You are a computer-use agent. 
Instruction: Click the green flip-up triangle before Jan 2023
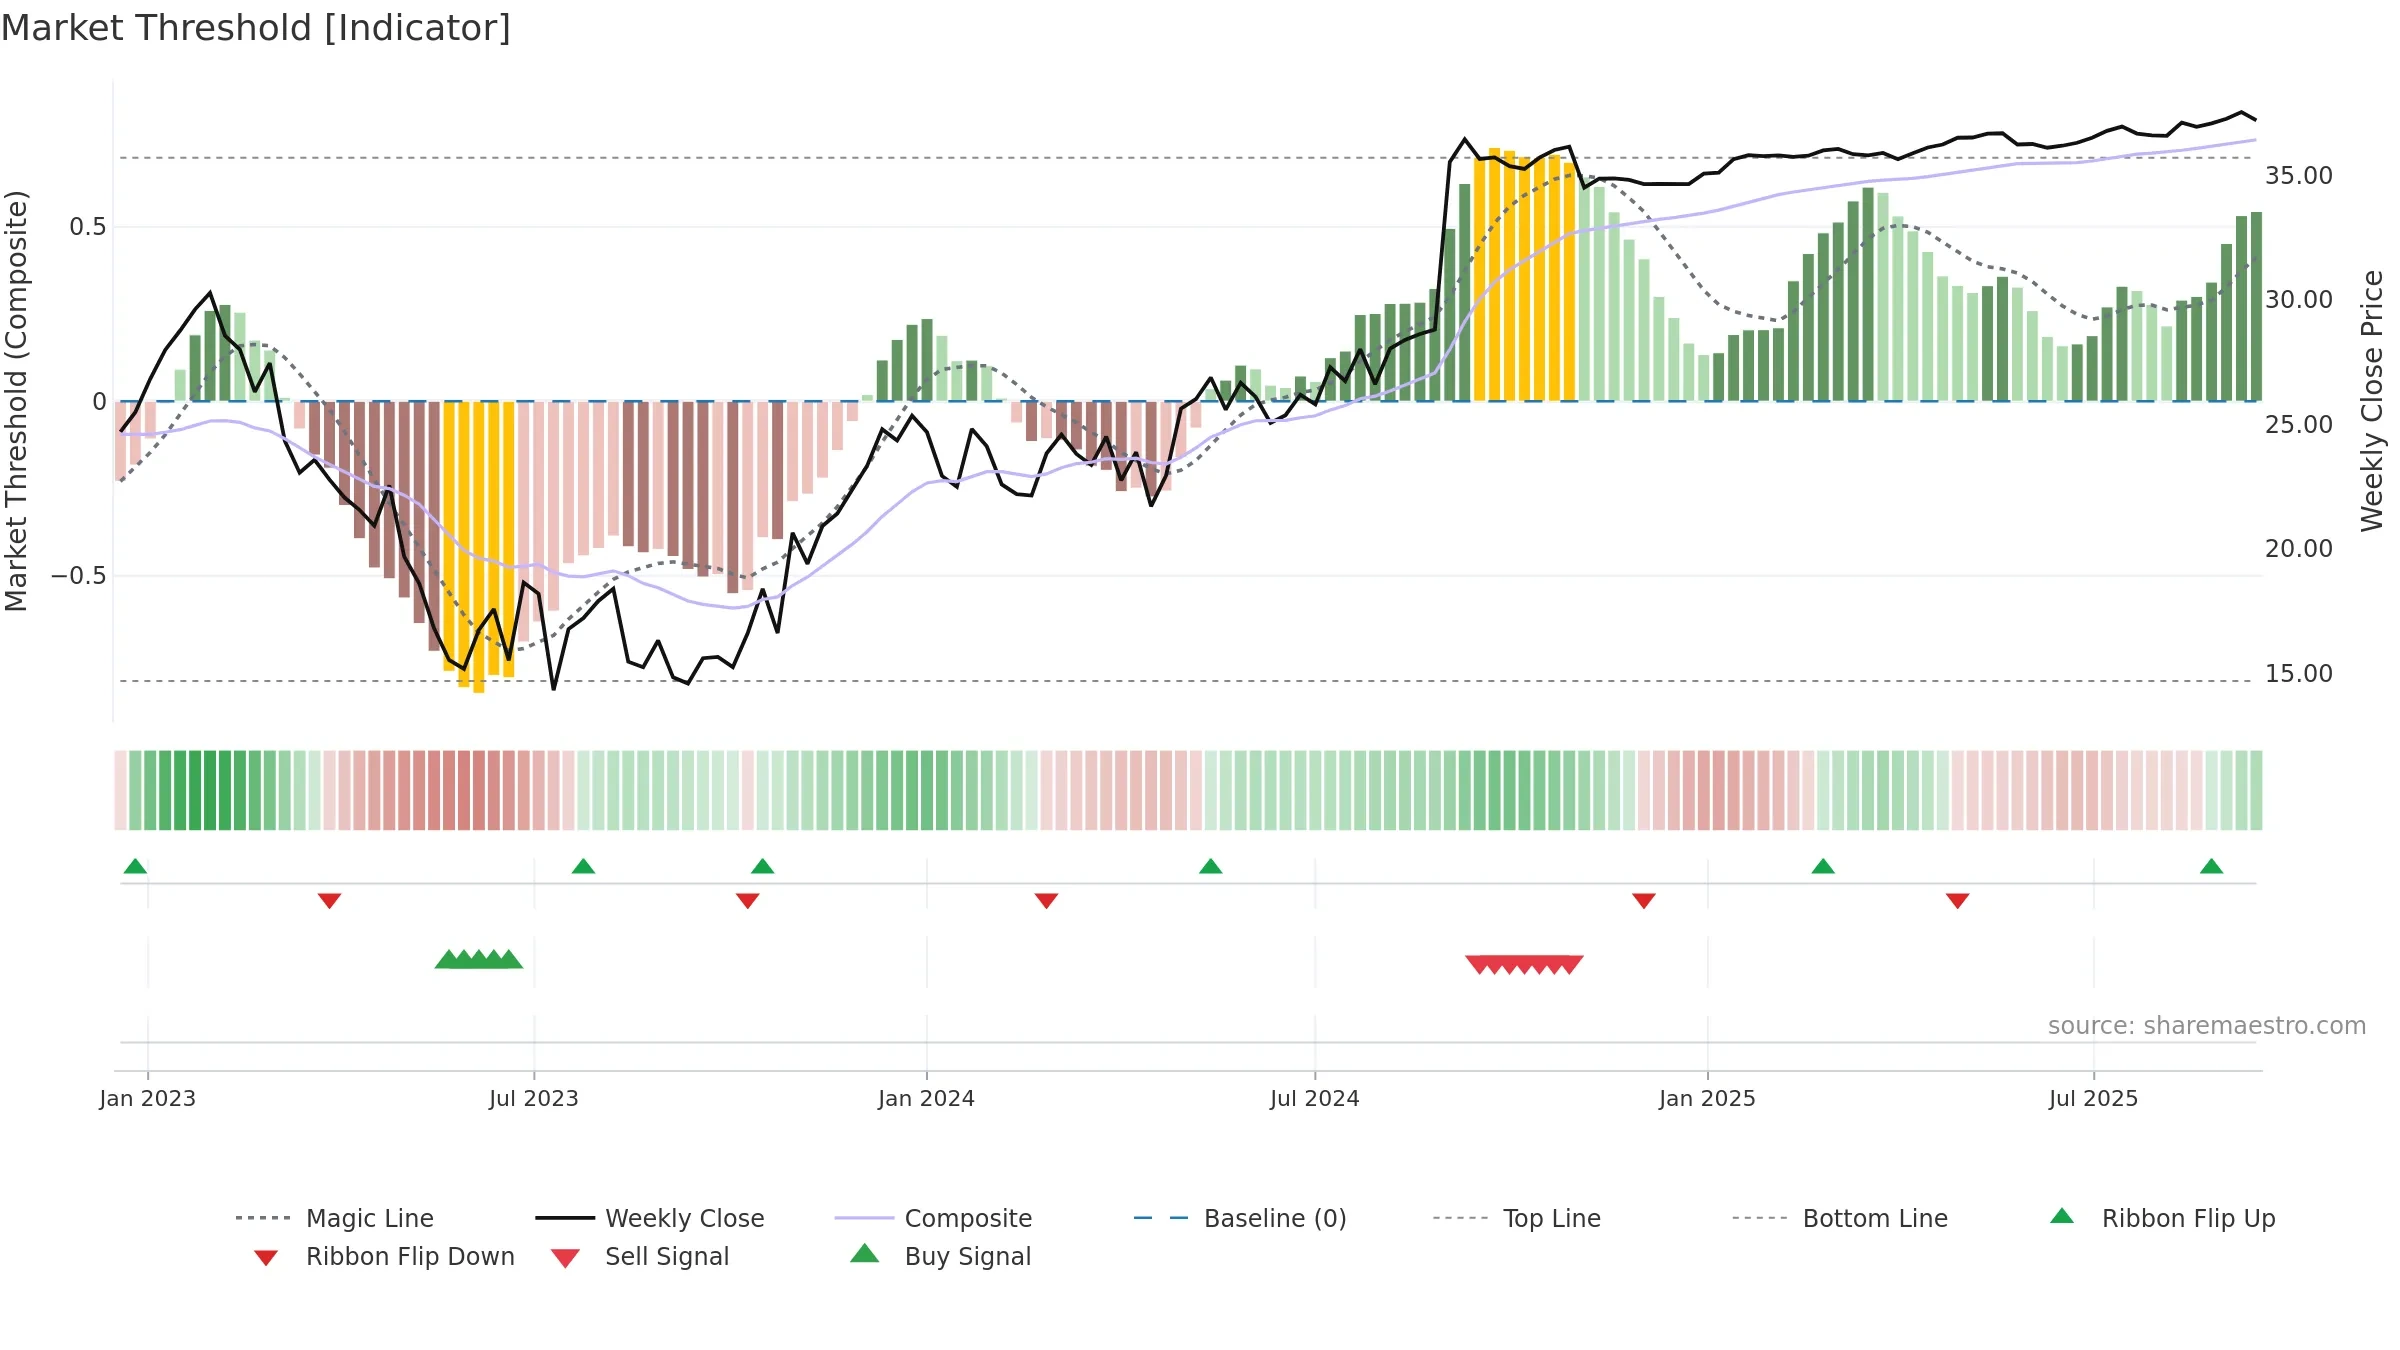135,866
